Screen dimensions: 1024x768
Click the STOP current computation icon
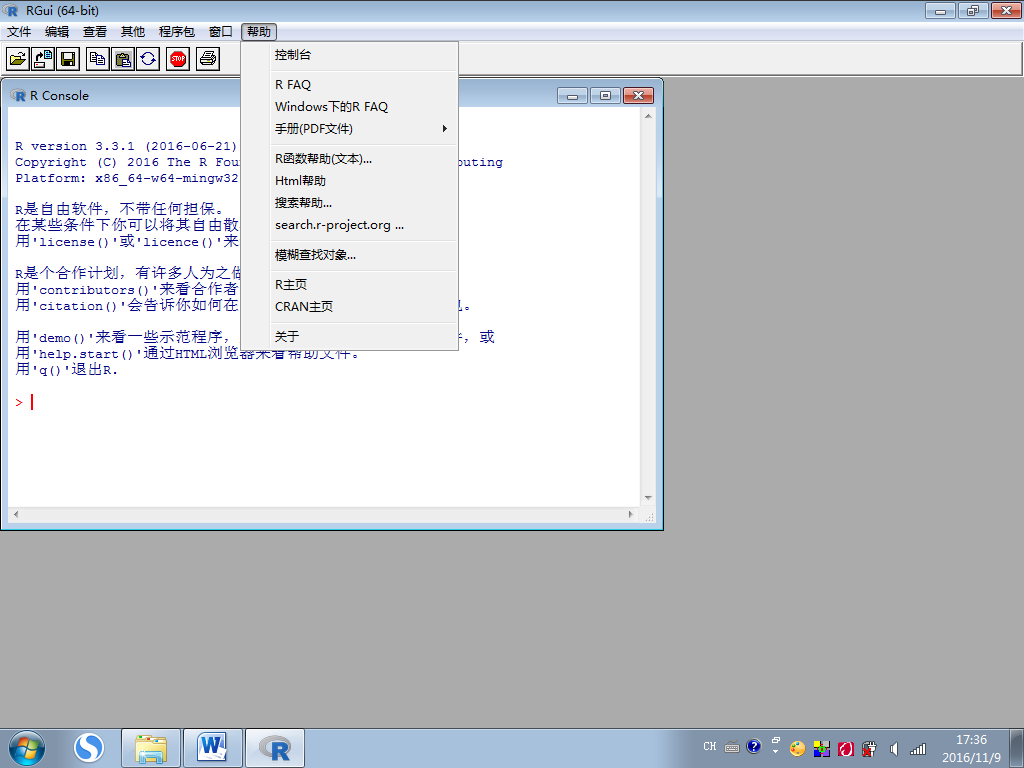point(178,59)
